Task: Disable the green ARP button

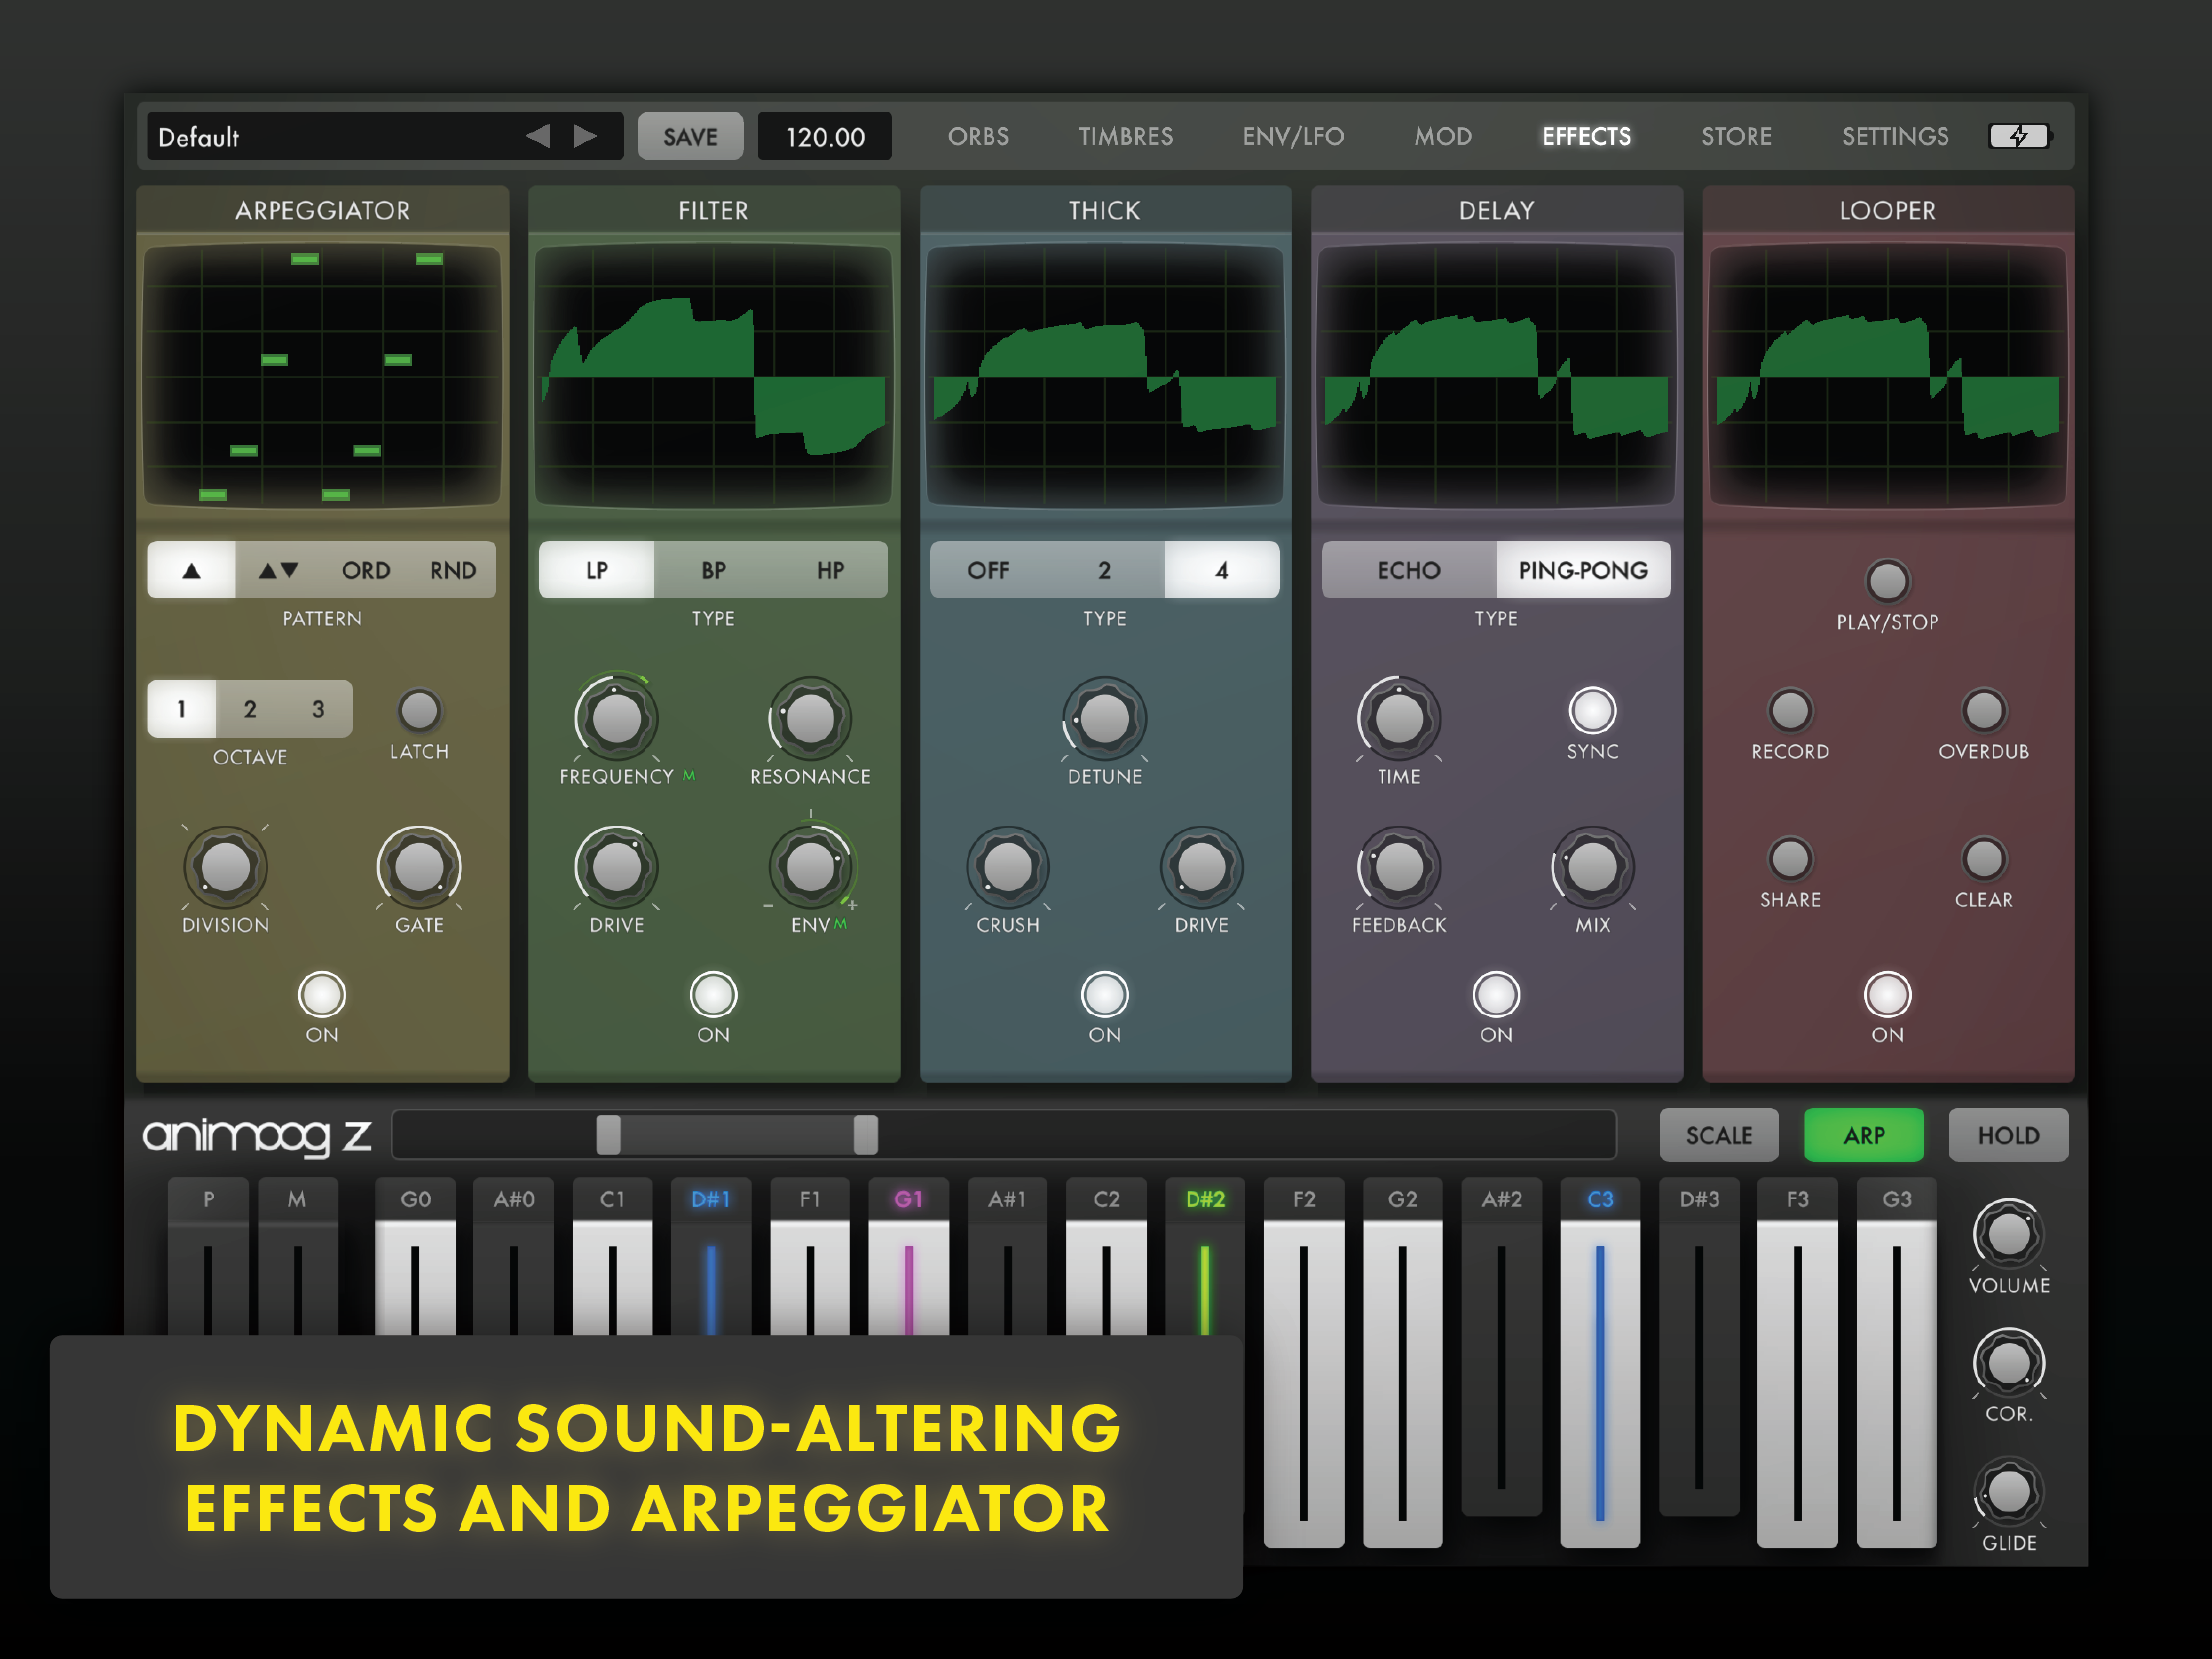Action: (1863, 1135)
